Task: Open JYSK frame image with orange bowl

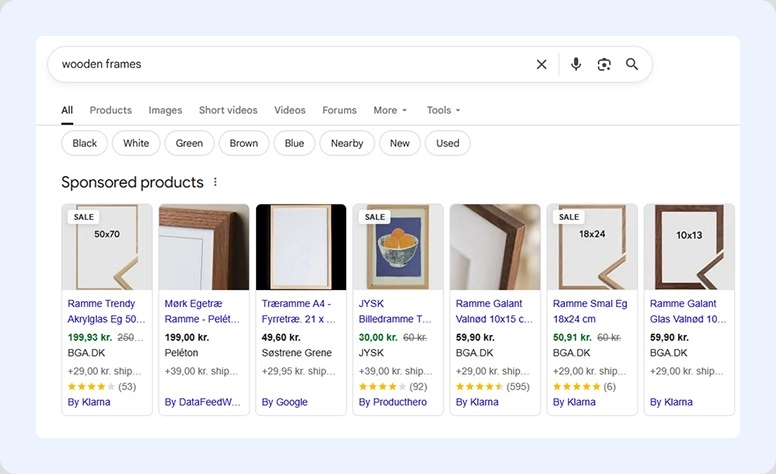Action: click(x=398, y=247)
